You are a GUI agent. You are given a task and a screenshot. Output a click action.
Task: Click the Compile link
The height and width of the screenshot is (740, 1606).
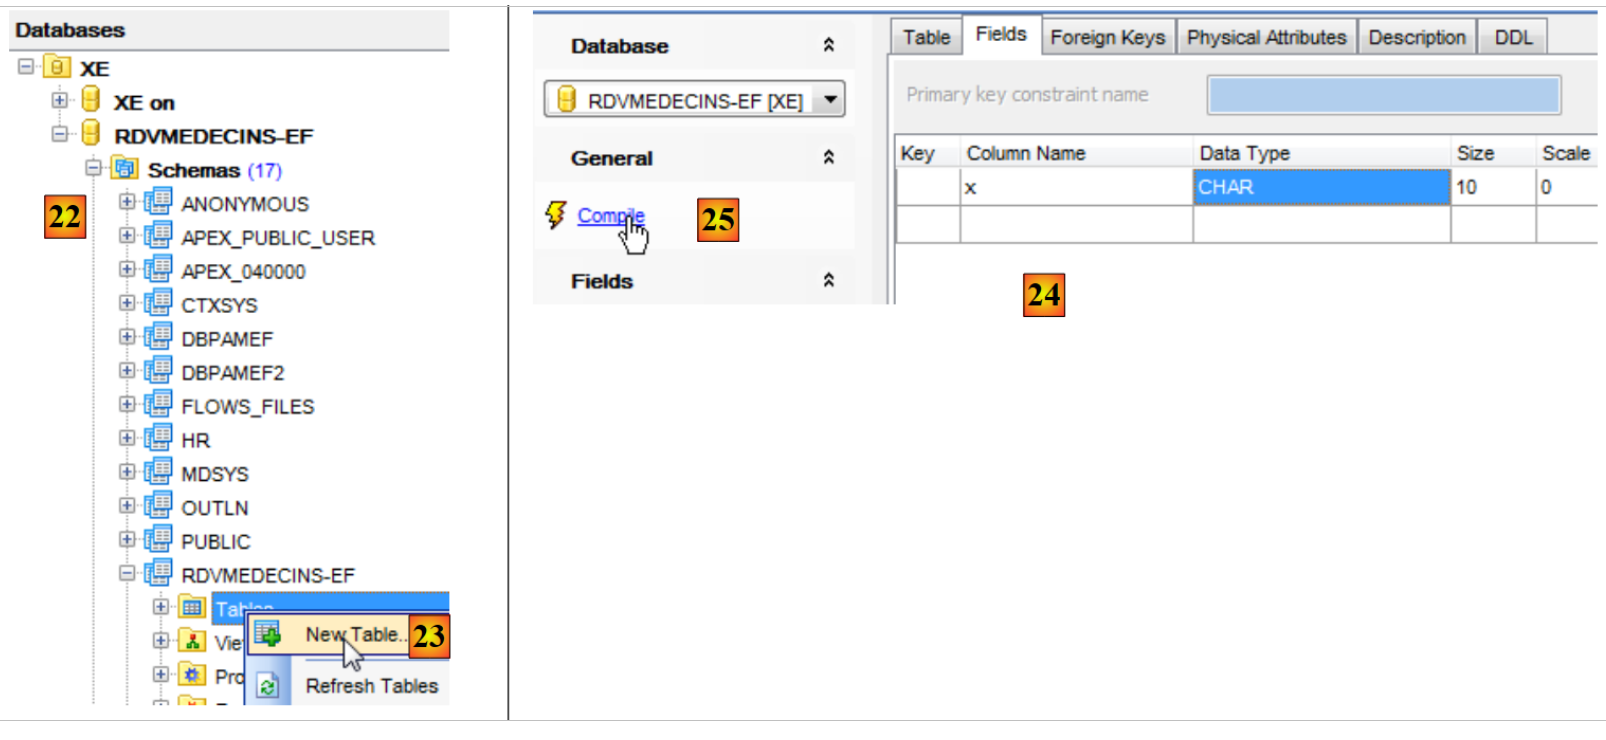(x=610, y=215)
